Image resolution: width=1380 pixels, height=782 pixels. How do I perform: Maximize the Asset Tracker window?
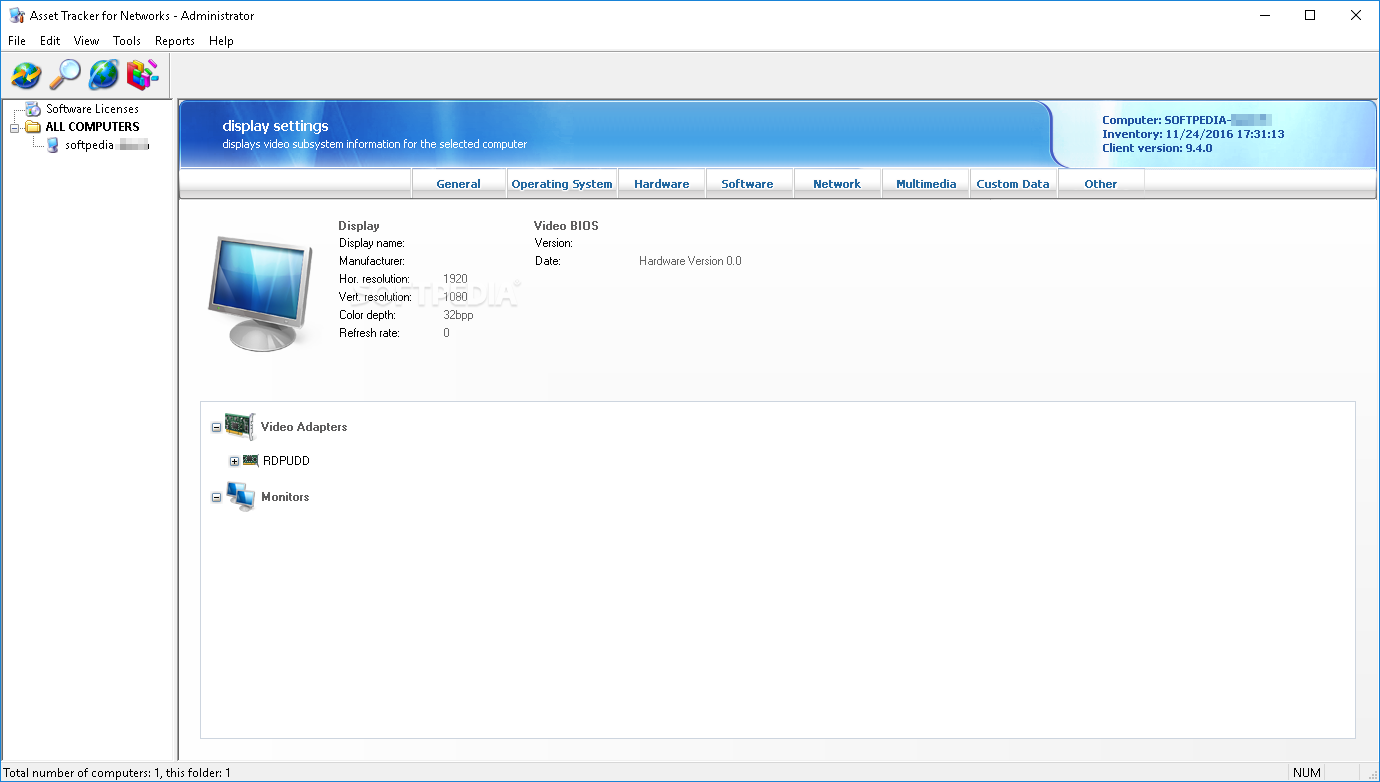click(x=1310, y=15)
